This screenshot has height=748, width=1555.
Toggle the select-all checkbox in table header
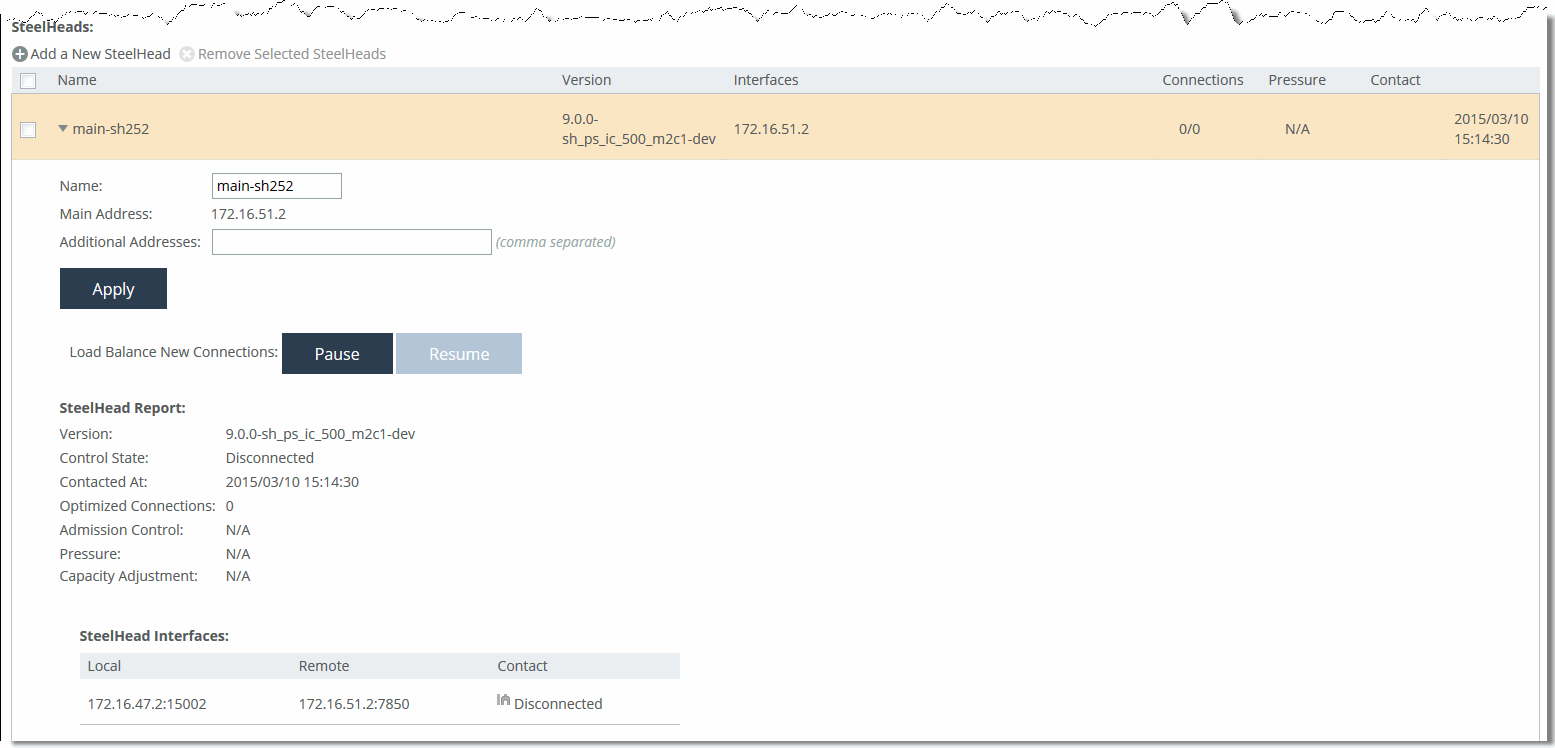click(x=28, y=81)
